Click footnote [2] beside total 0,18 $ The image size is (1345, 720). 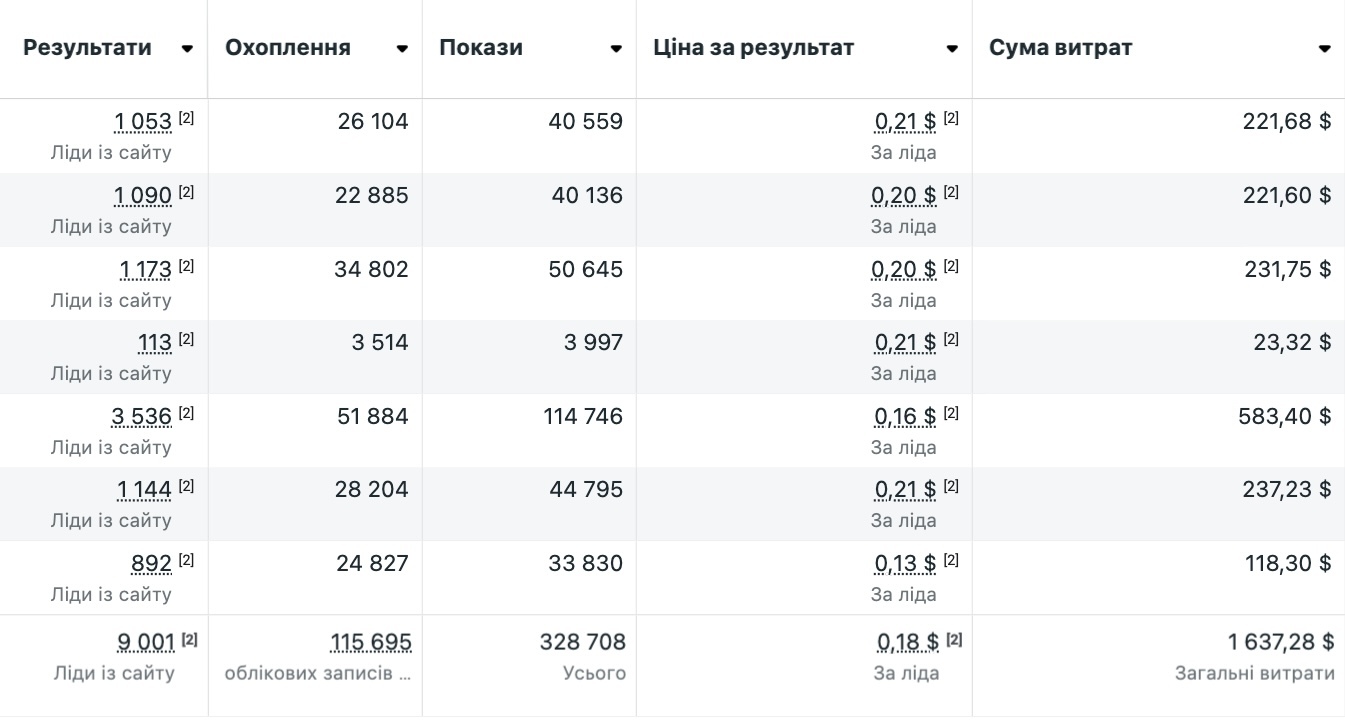pyautogui.click(x=954, y=639)
